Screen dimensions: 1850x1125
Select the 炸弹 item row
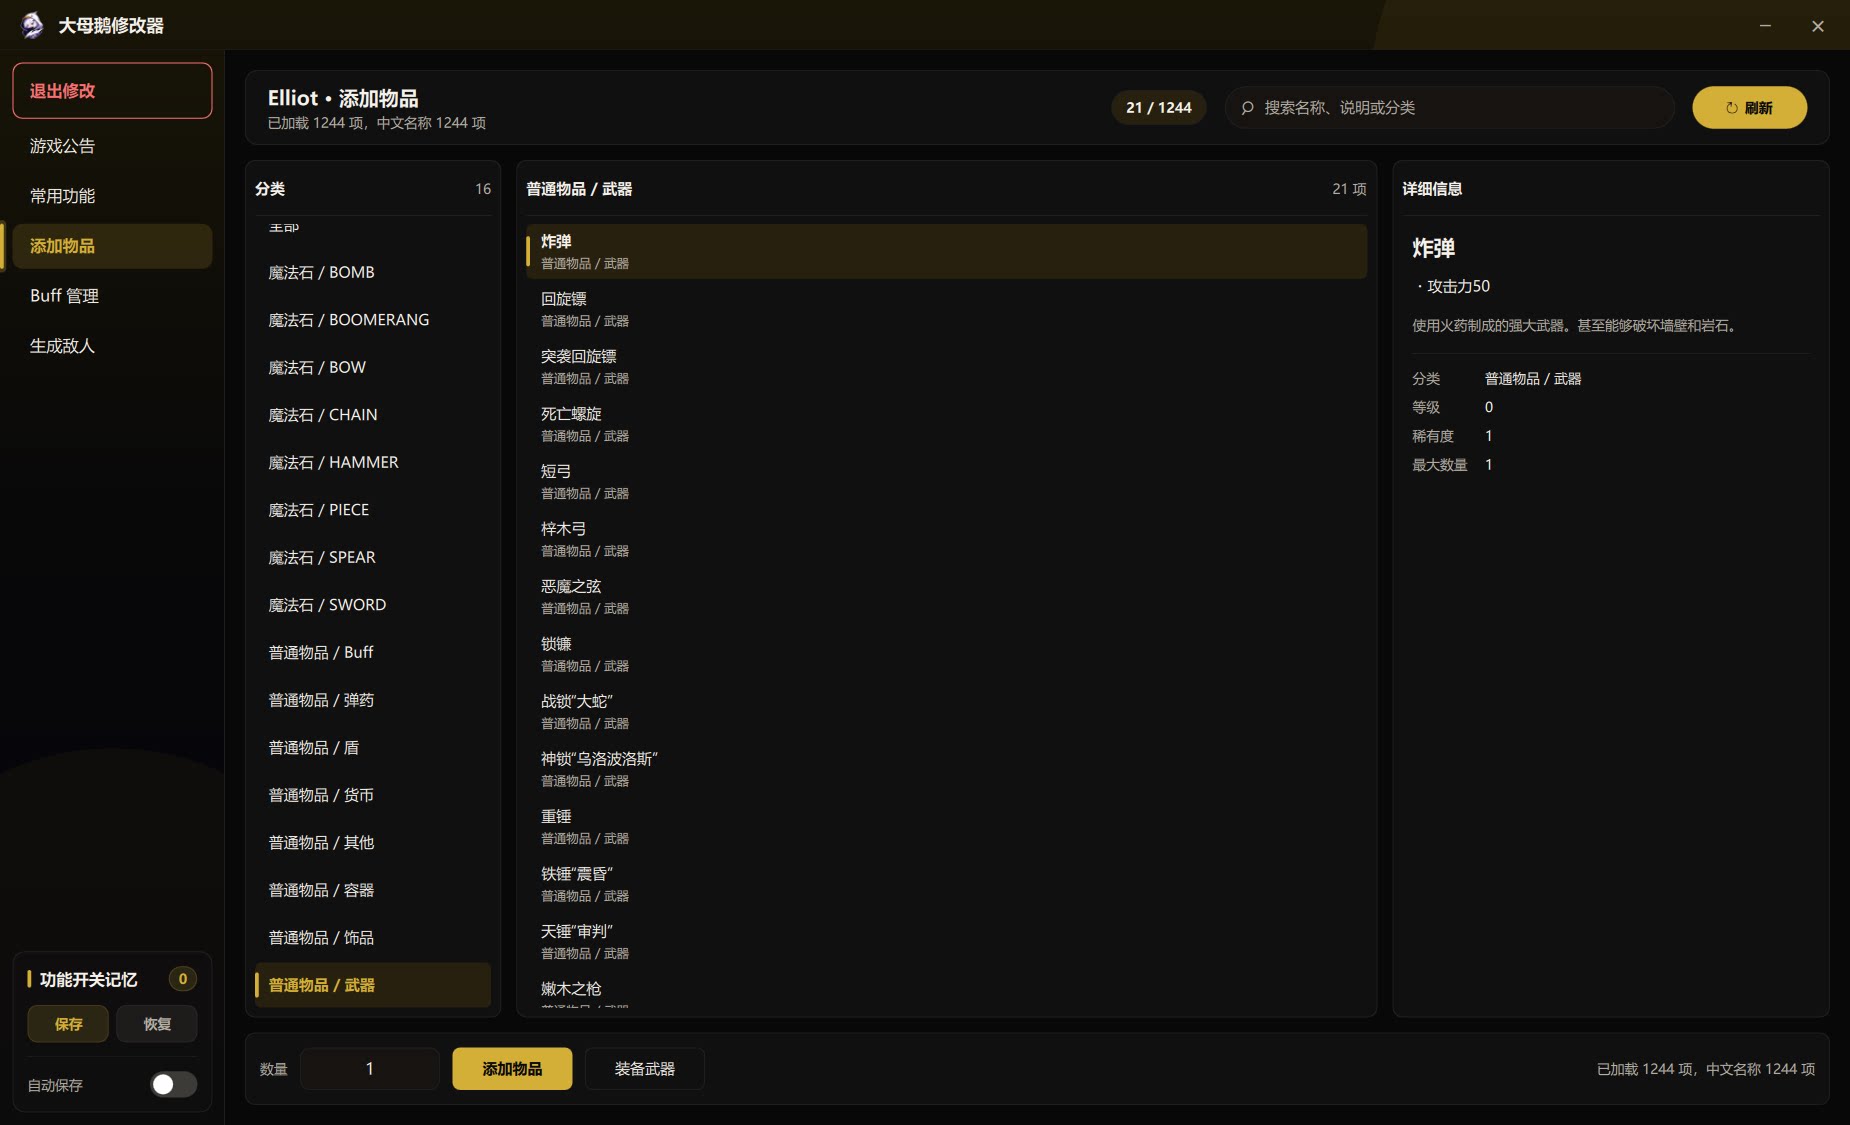click(946, 251)
